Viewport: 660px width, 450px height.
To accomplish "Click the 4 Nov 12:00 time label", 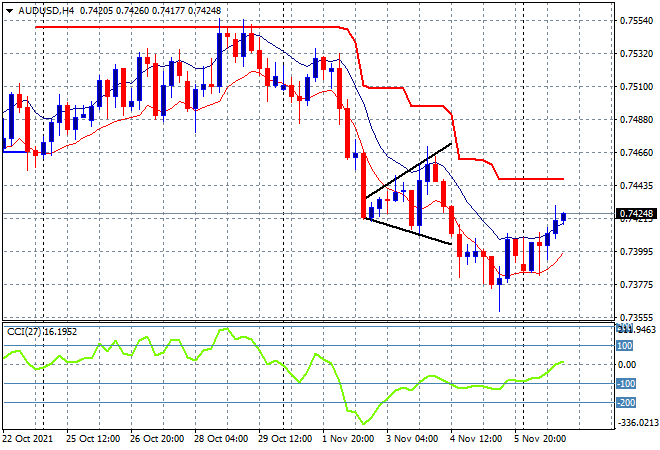I will point(476,439).
